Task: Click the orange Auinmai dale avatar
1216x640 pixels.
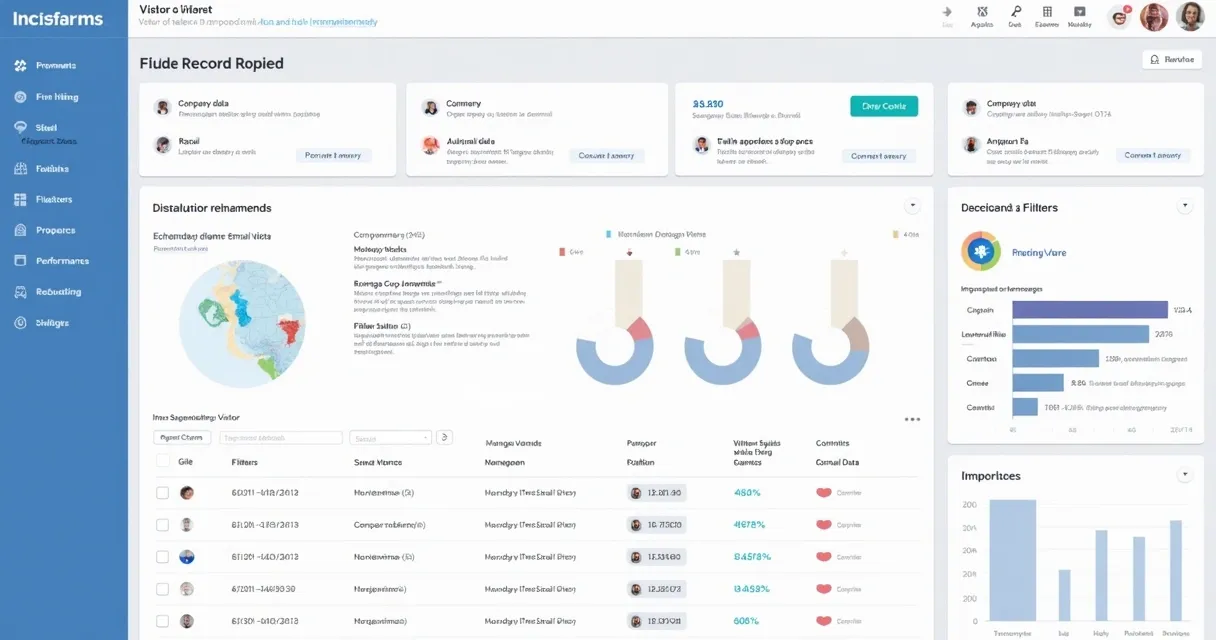Action: (431, 145)
